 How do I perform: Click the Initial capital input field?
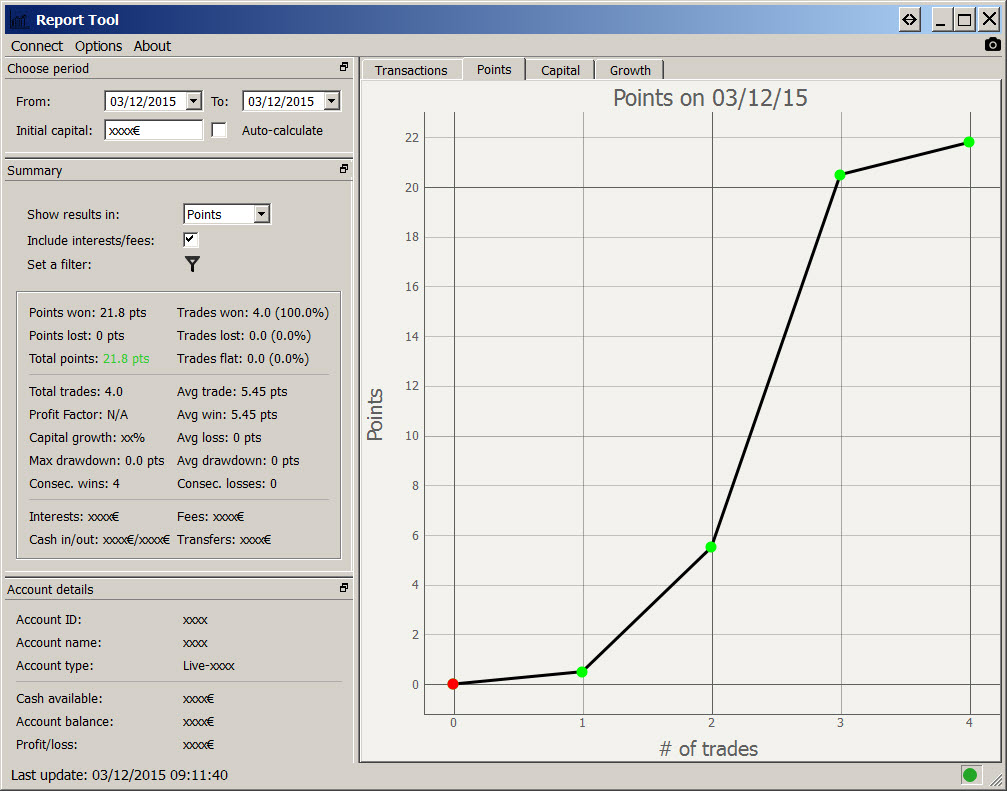tap(153, 130)
